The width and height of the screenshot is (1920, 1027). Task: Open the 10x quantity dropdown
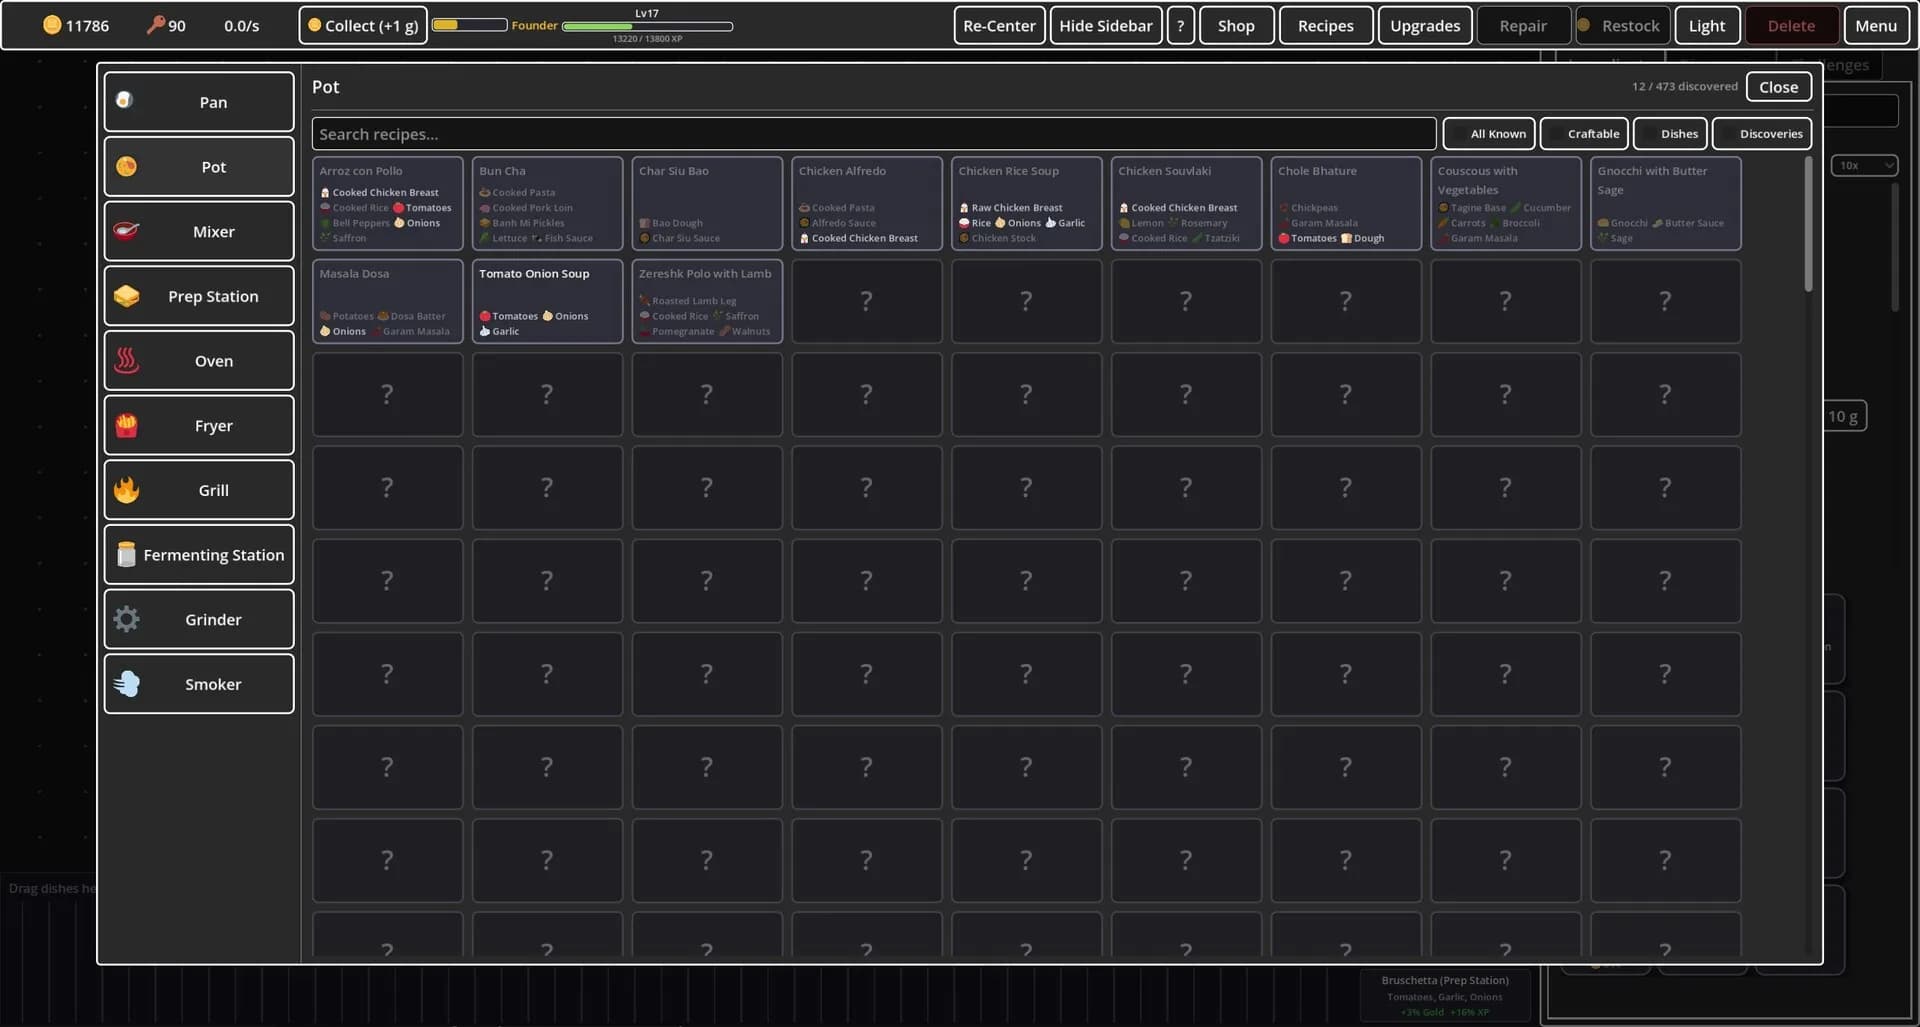point(1864,165)
